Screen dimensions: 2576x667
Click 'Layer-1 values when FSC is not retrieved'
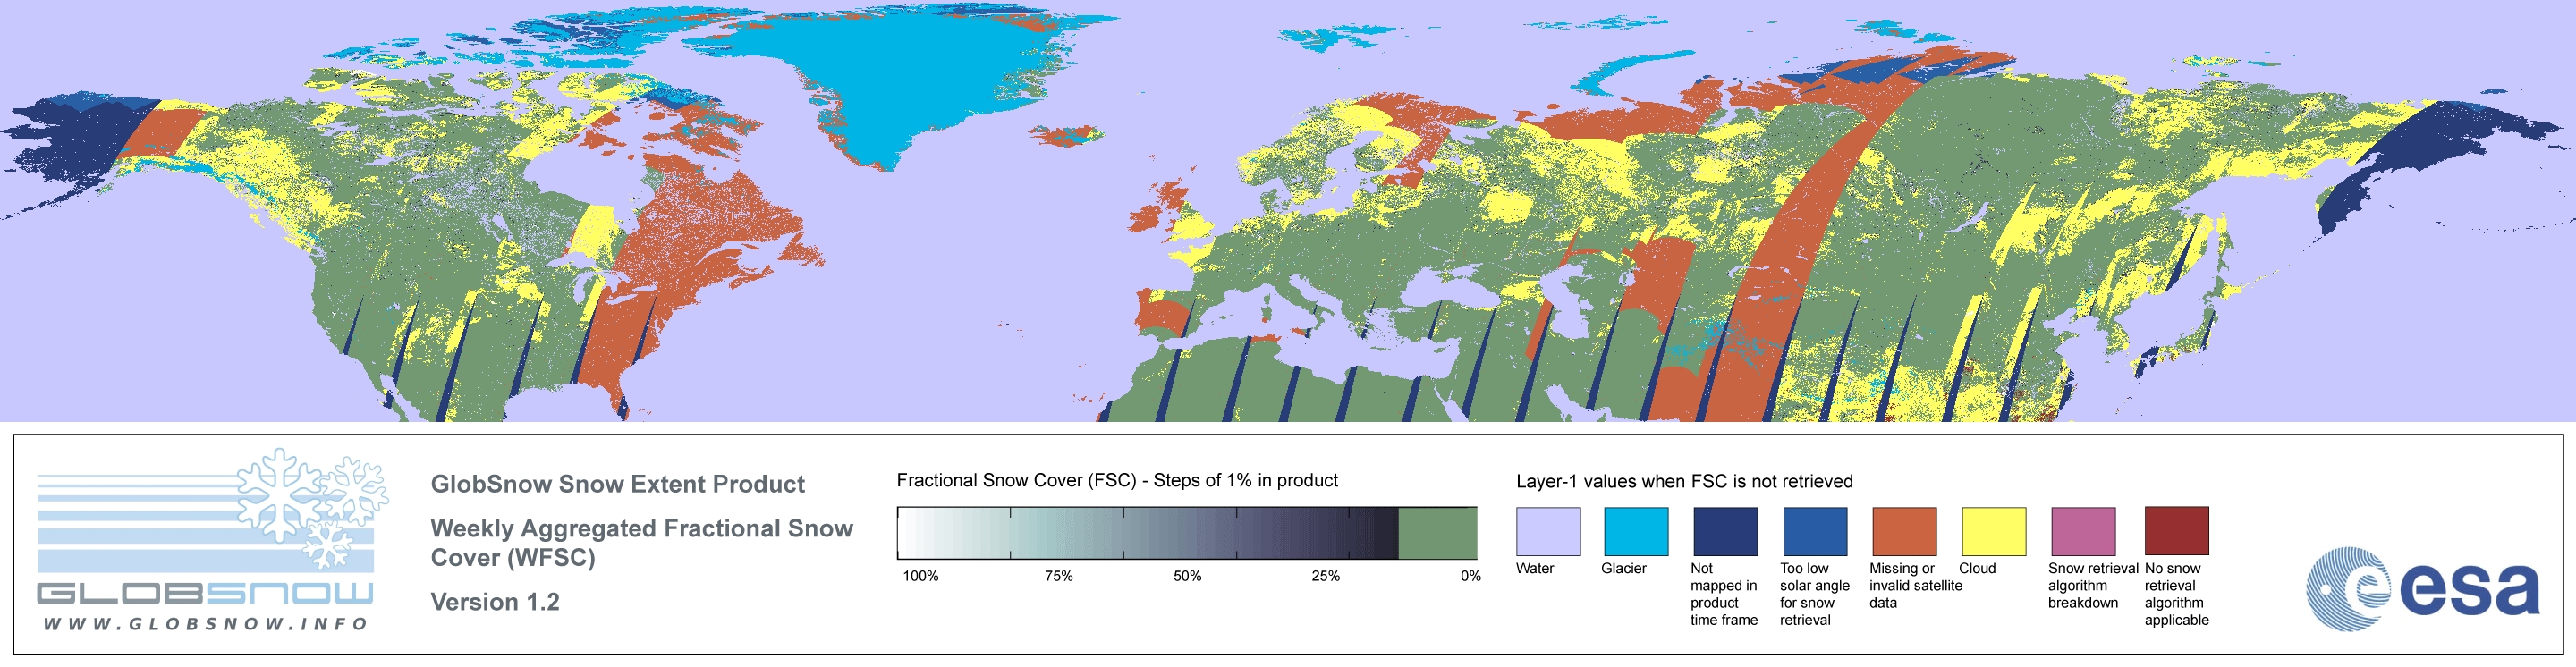click(x=1684, y=481)
